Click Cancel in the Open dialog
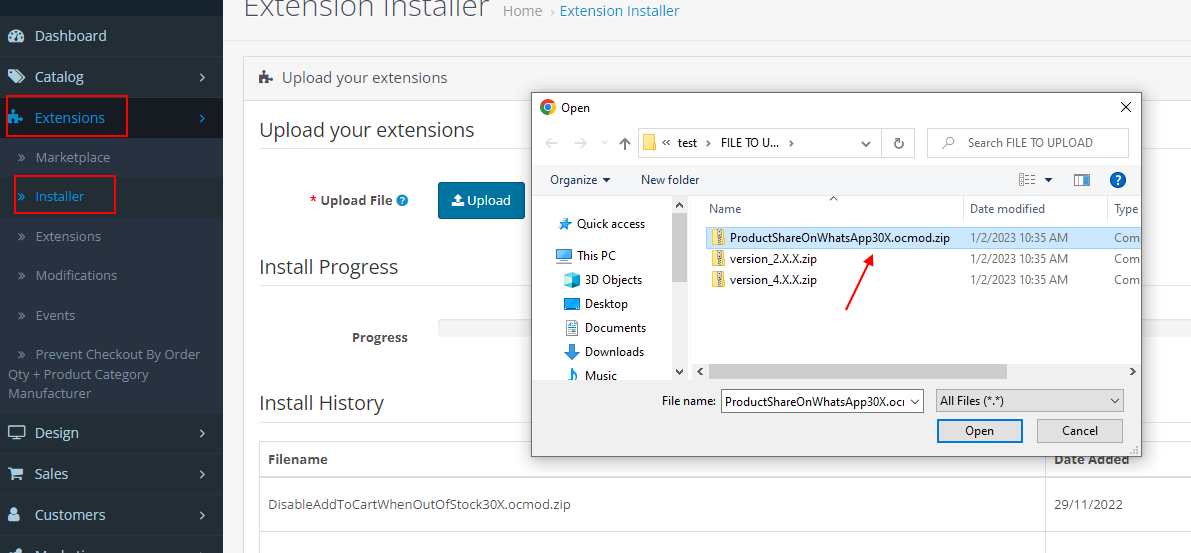 (x=1079, y=431)
